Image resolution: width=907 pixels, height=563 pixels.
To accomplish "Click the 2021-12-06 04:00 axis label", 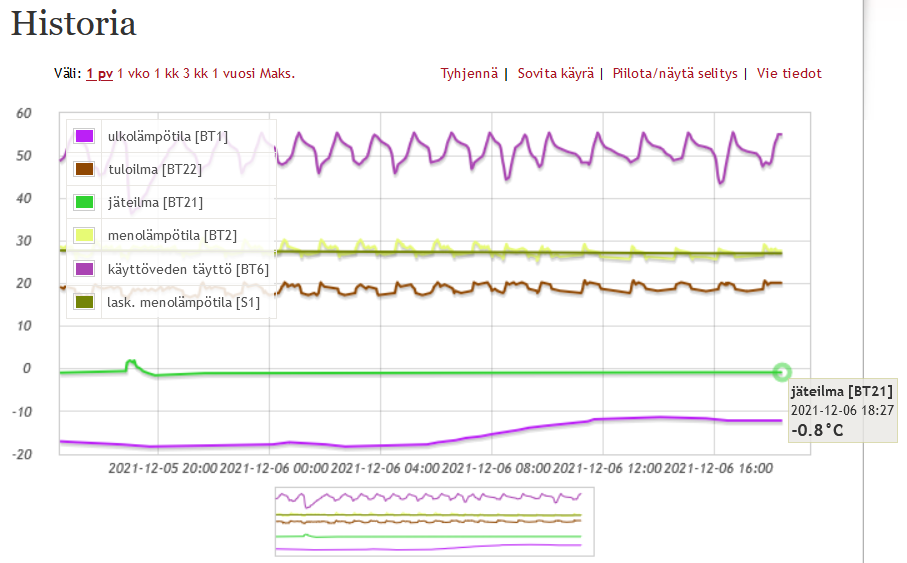I will [385, 468].
